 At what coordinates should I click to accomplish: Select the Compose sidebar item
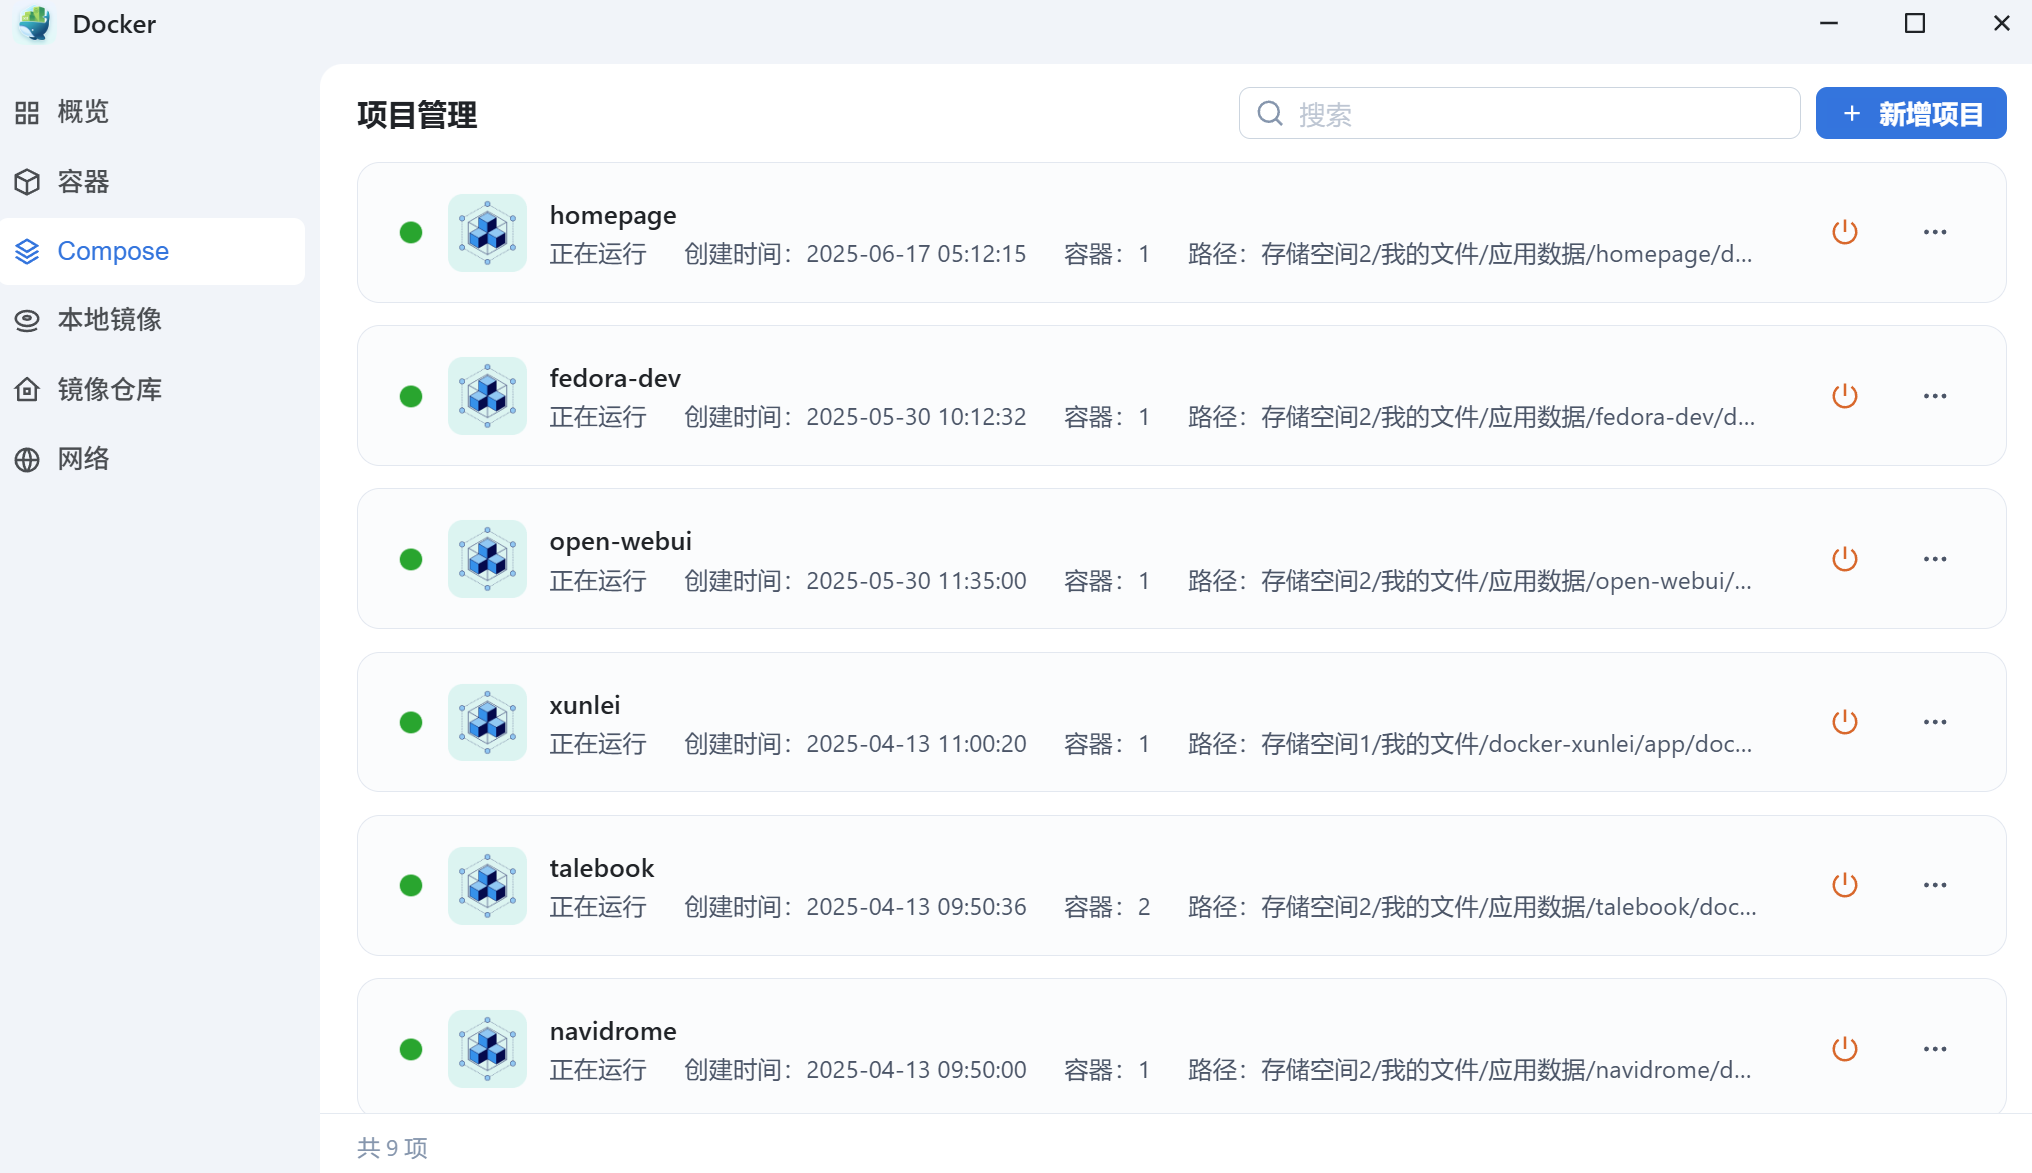152,251
